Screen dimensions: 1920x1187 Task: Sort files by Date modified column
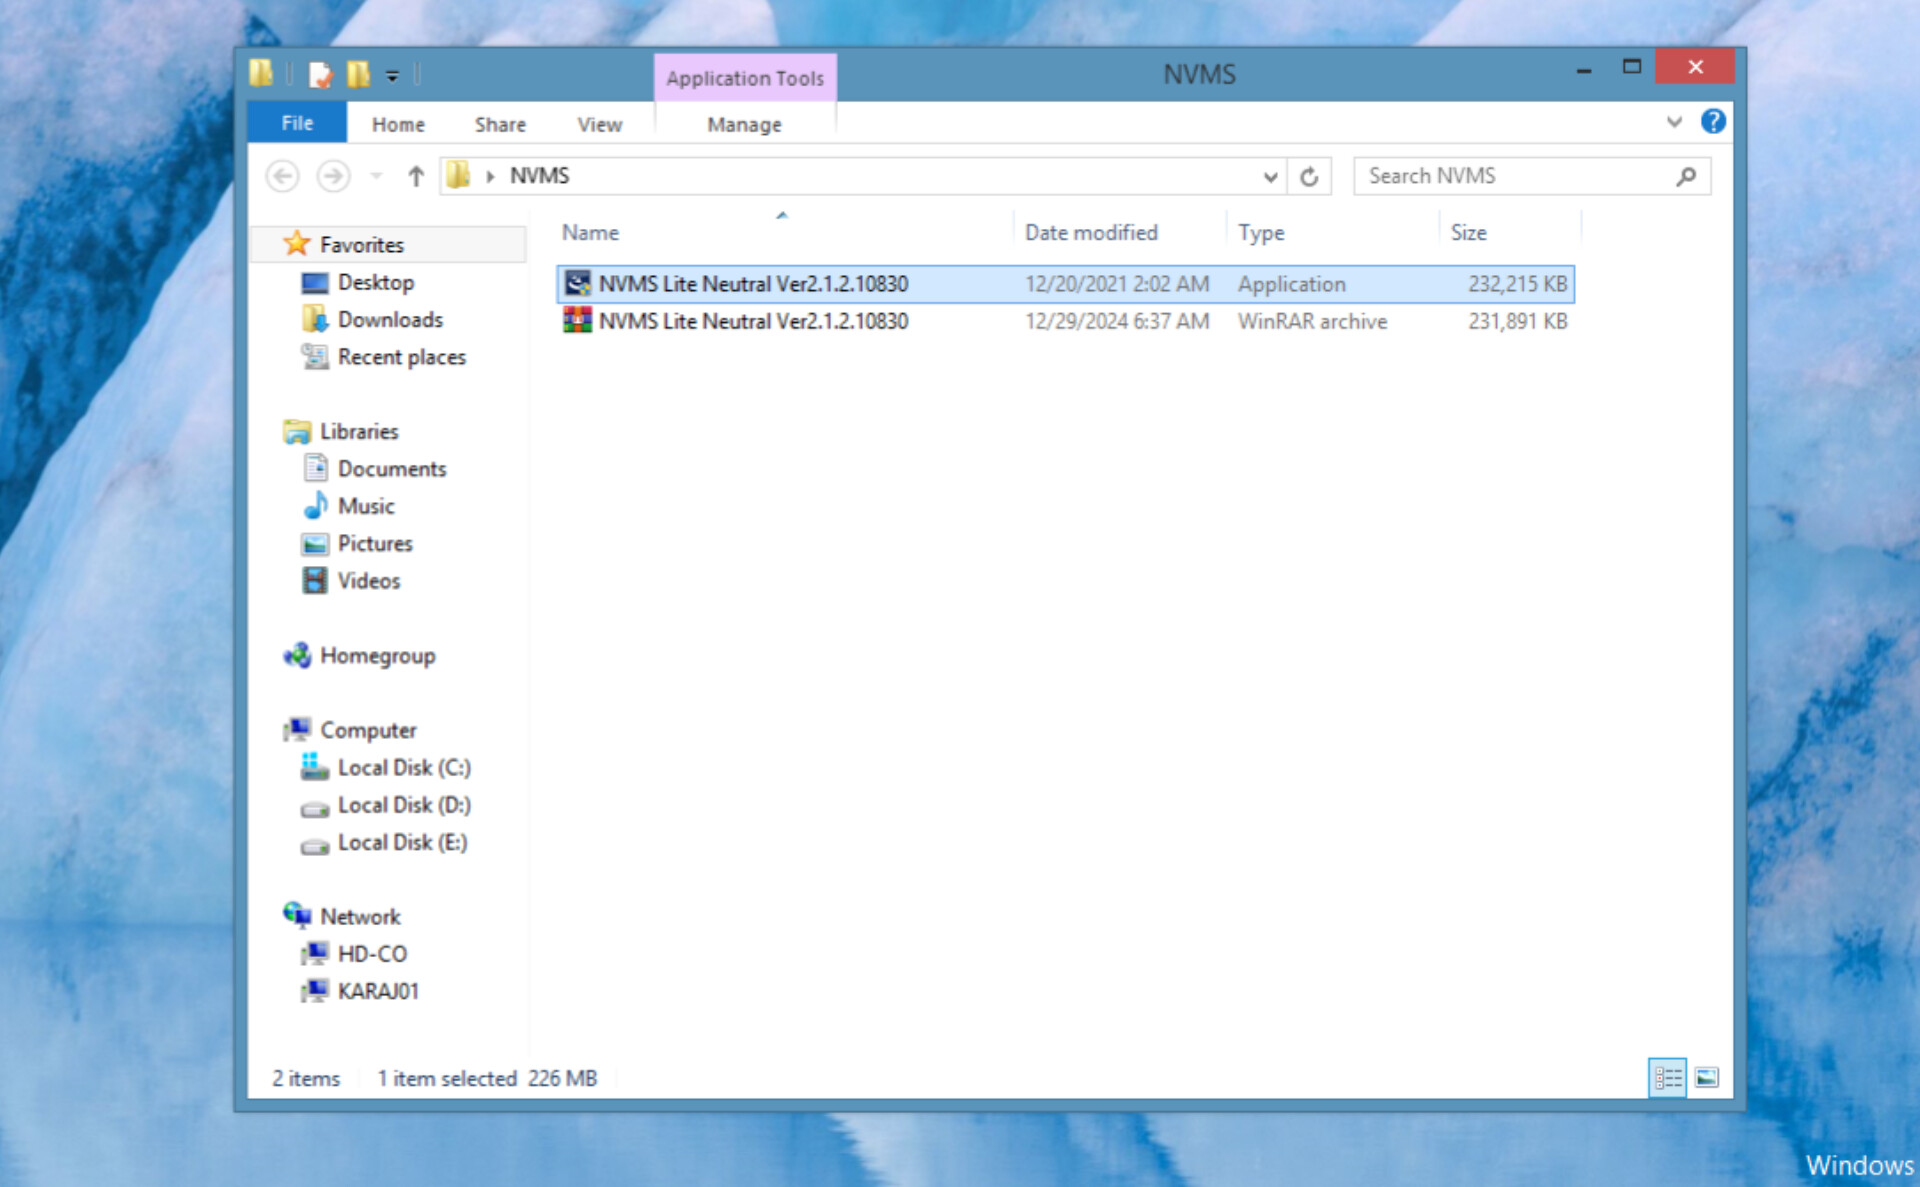pos(1091,232)
